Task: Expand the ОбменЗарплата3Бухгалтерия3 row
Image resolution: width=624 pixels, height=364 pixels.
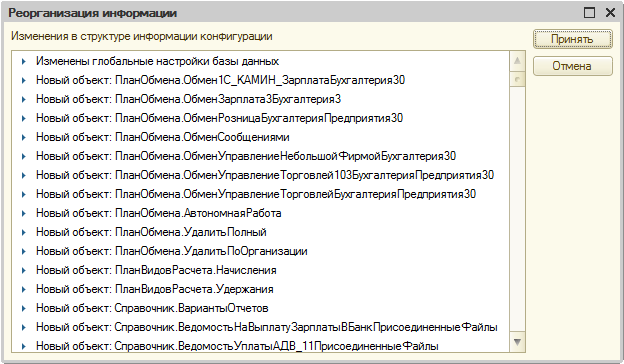Action: pyautogui.click(x=23, y=99)
